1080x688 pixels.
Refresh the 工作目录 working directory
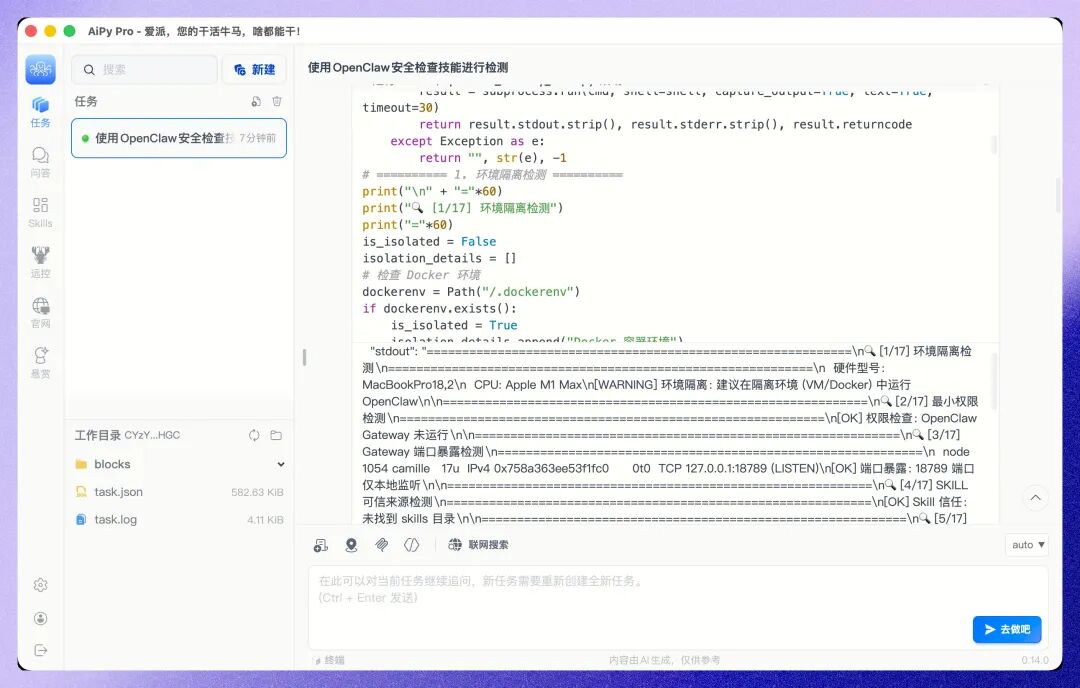tap(254, 435)
